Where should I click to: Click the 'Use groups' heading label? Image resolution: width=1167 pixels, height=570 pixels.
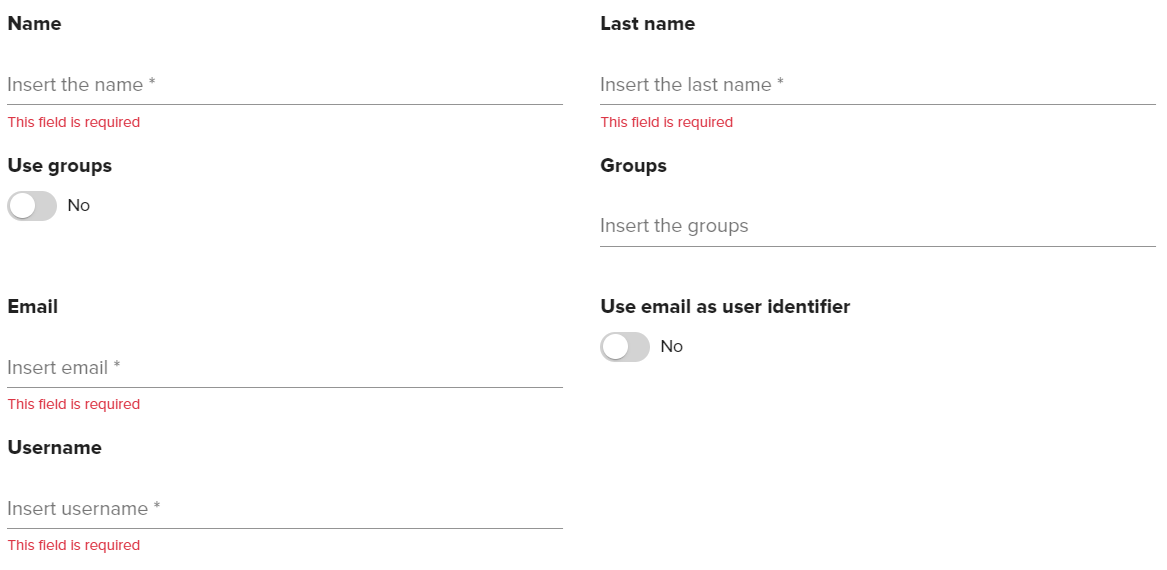(x=60, y=166)
